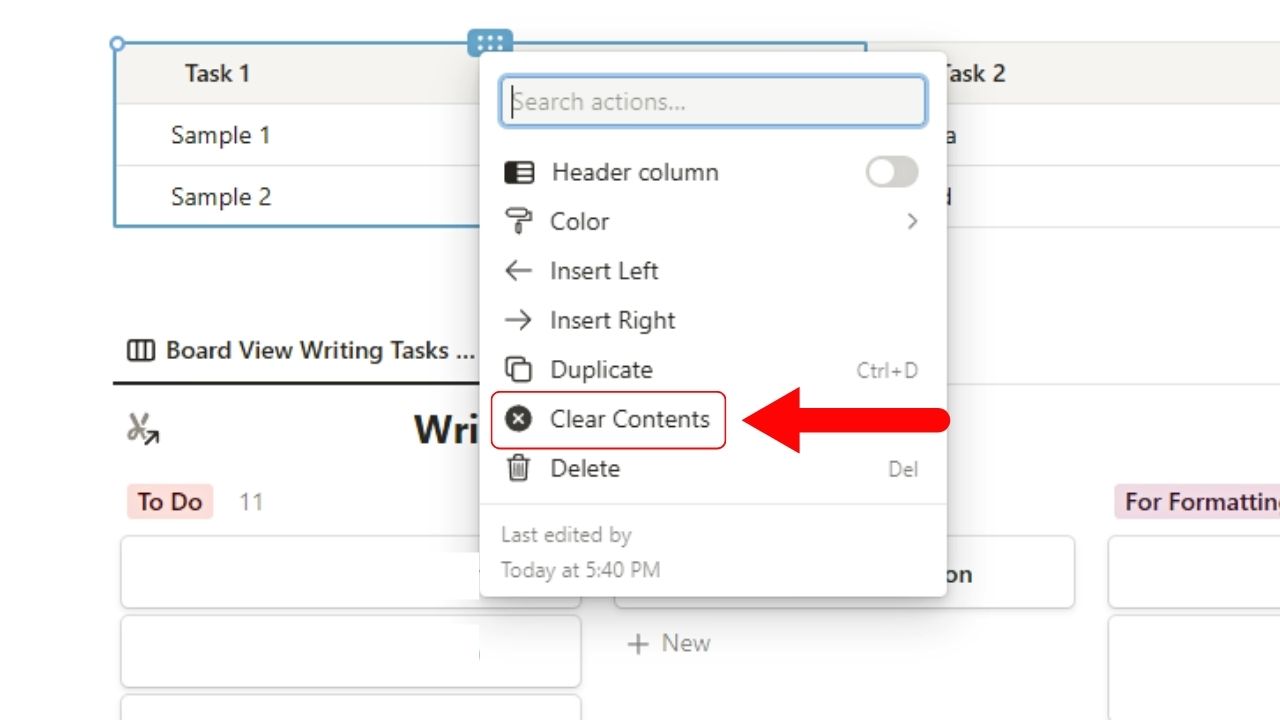
Task: Click the New button under the board column
Action: tap(670, 643)
